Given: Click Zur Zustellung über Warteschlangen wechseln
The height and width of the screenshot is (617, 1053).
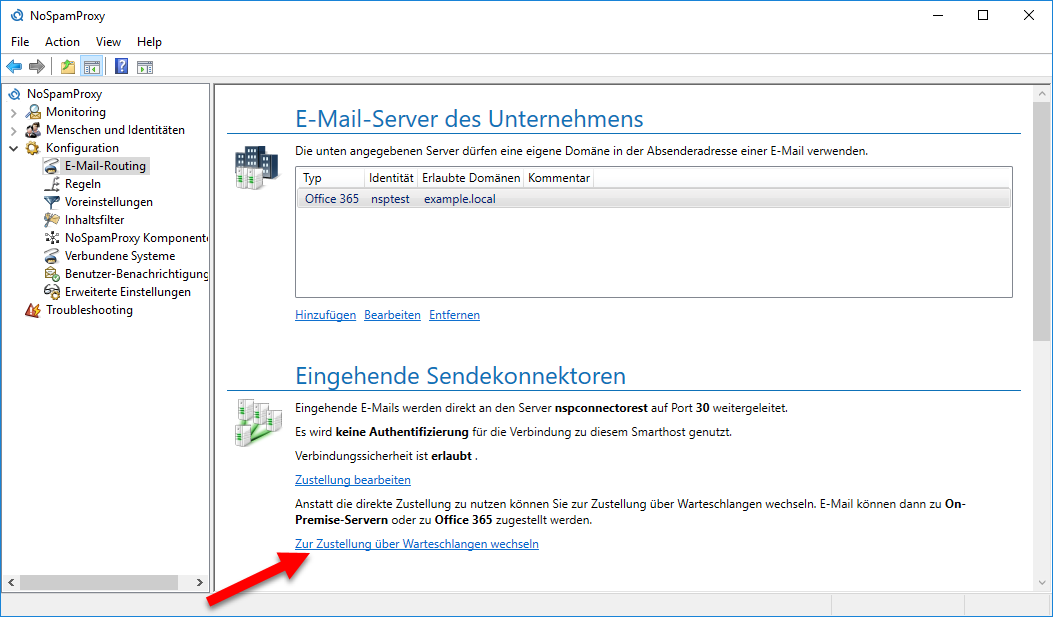Looking at the screenshot, I should [417, 544].
